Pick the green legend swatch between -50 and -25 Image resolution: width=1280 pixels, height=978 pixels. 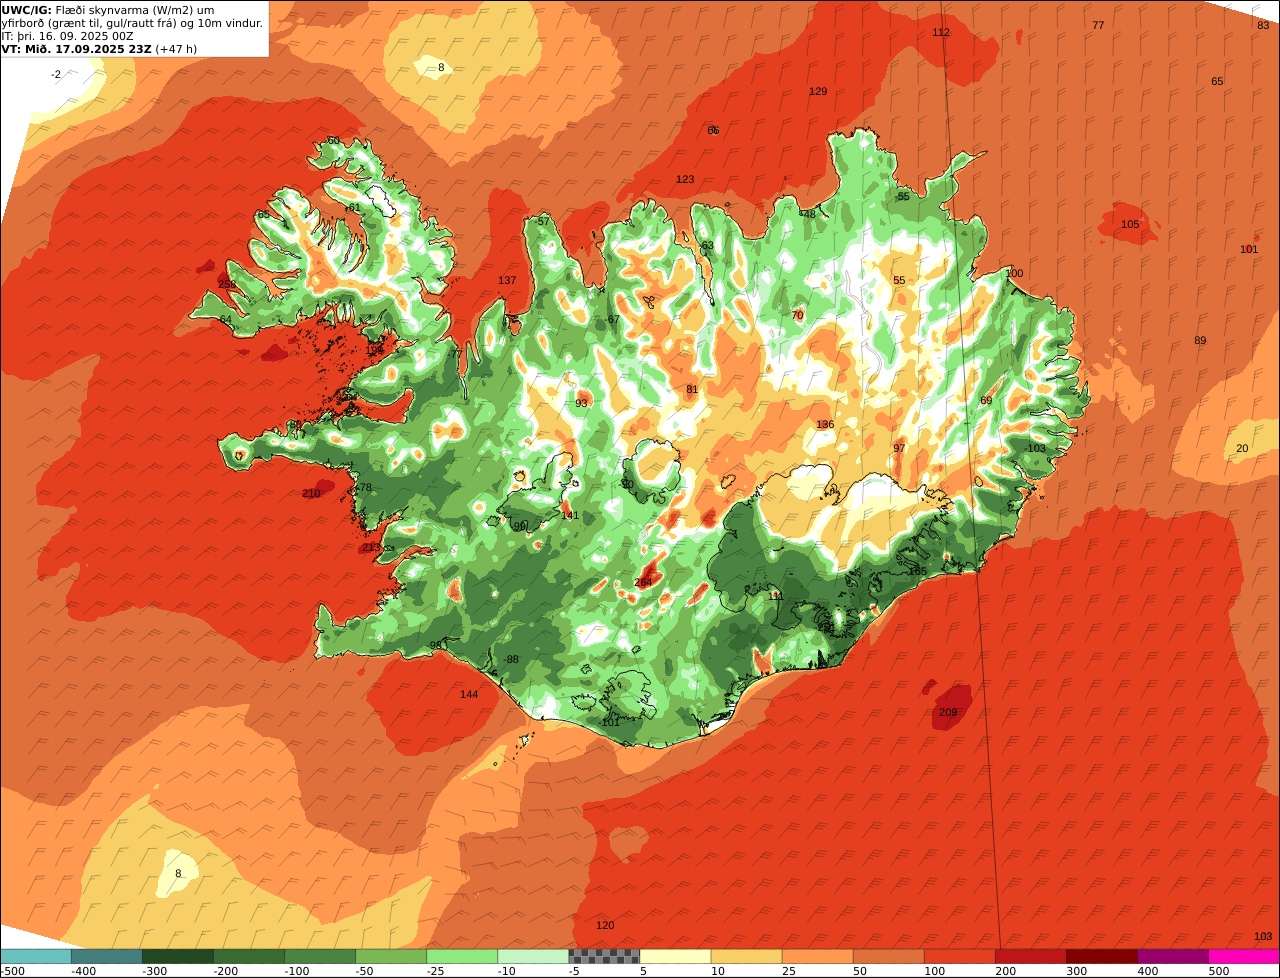coord(391,956)
